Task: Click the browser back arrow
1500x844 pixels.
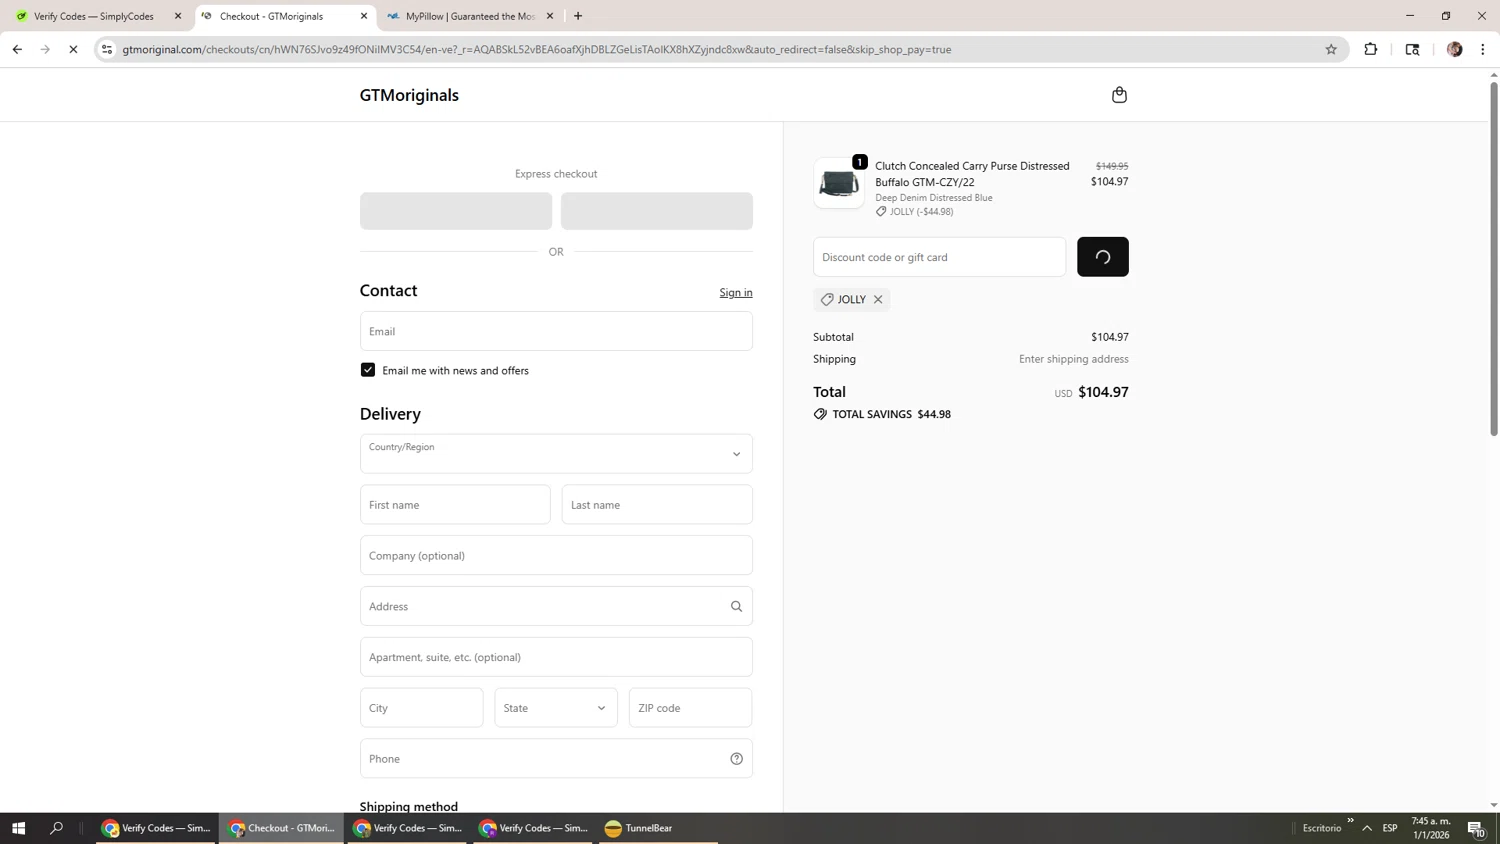Action: click(x=17, y=49)
